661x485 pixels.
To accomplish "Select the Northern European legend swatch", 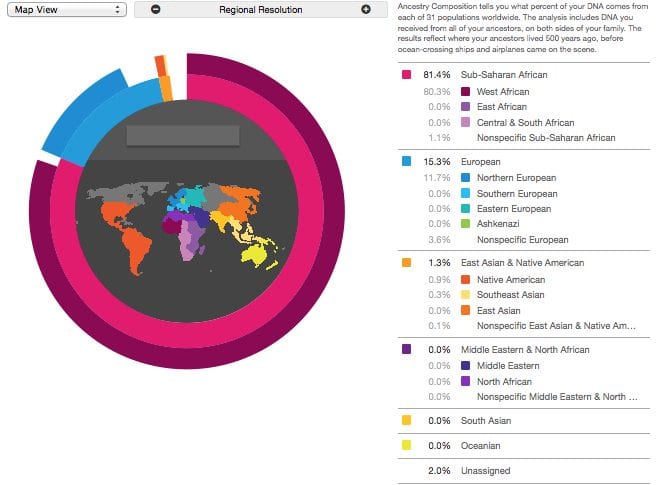I will point(466,178).
